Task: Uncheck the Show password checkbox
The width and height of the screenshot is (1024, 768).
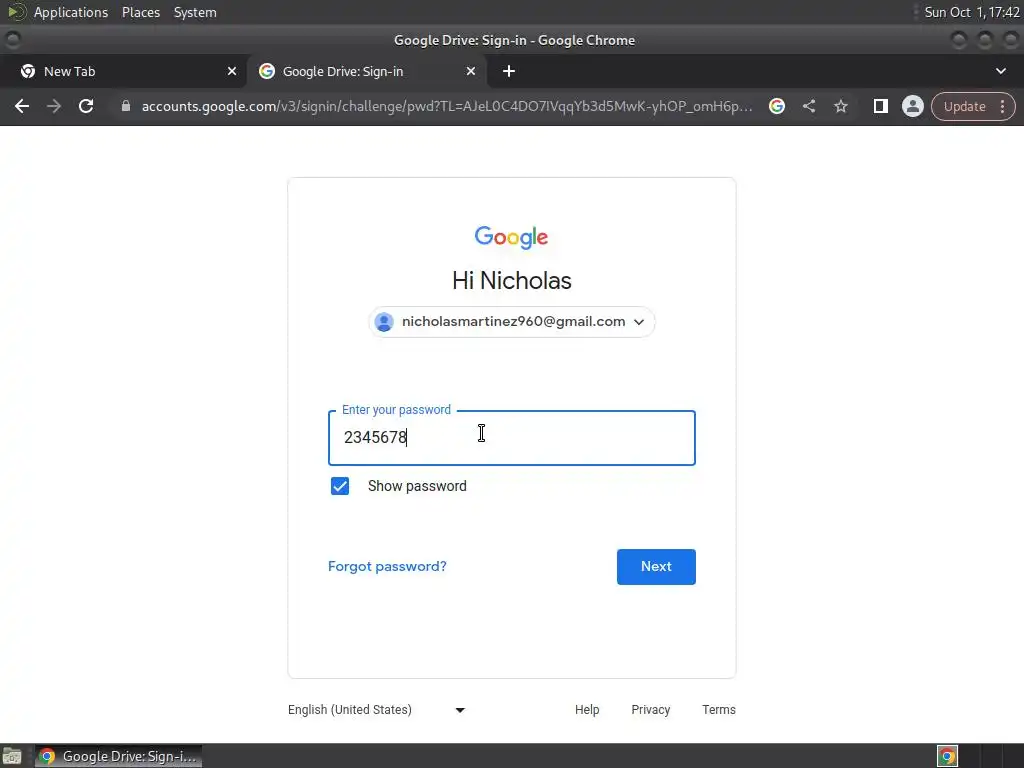Action: 340,486
